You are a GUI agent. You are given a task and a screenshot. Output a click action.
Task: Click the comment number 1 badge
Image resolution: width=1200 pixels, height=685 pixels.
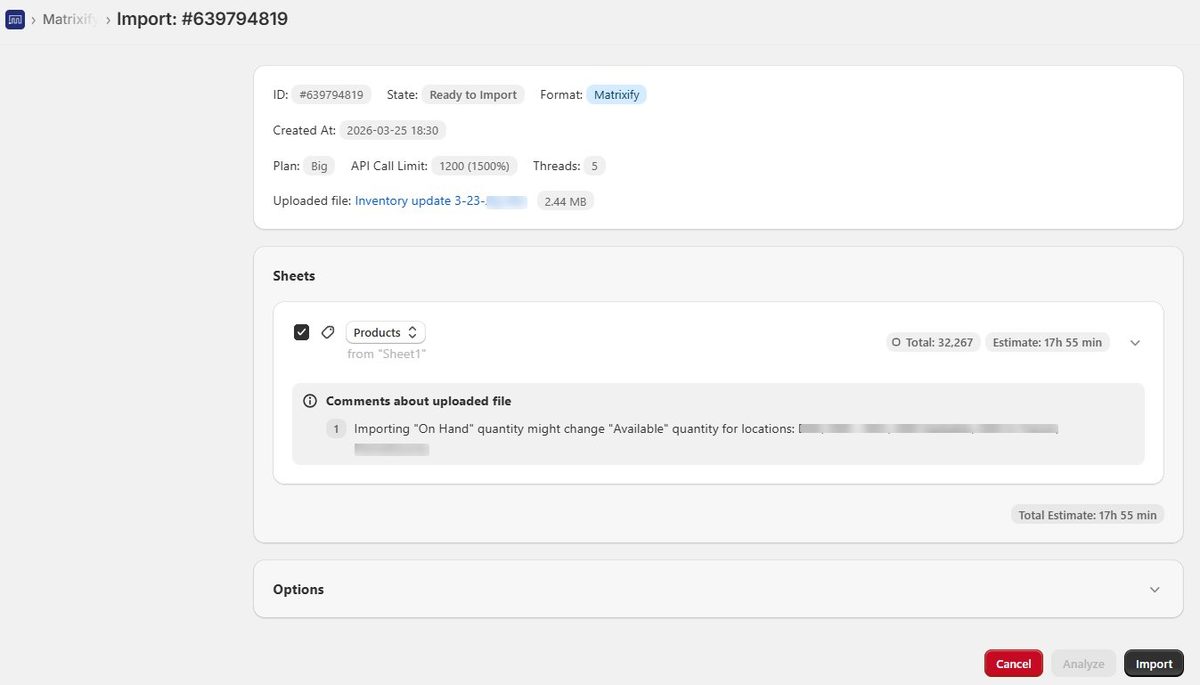coord(337,429)
